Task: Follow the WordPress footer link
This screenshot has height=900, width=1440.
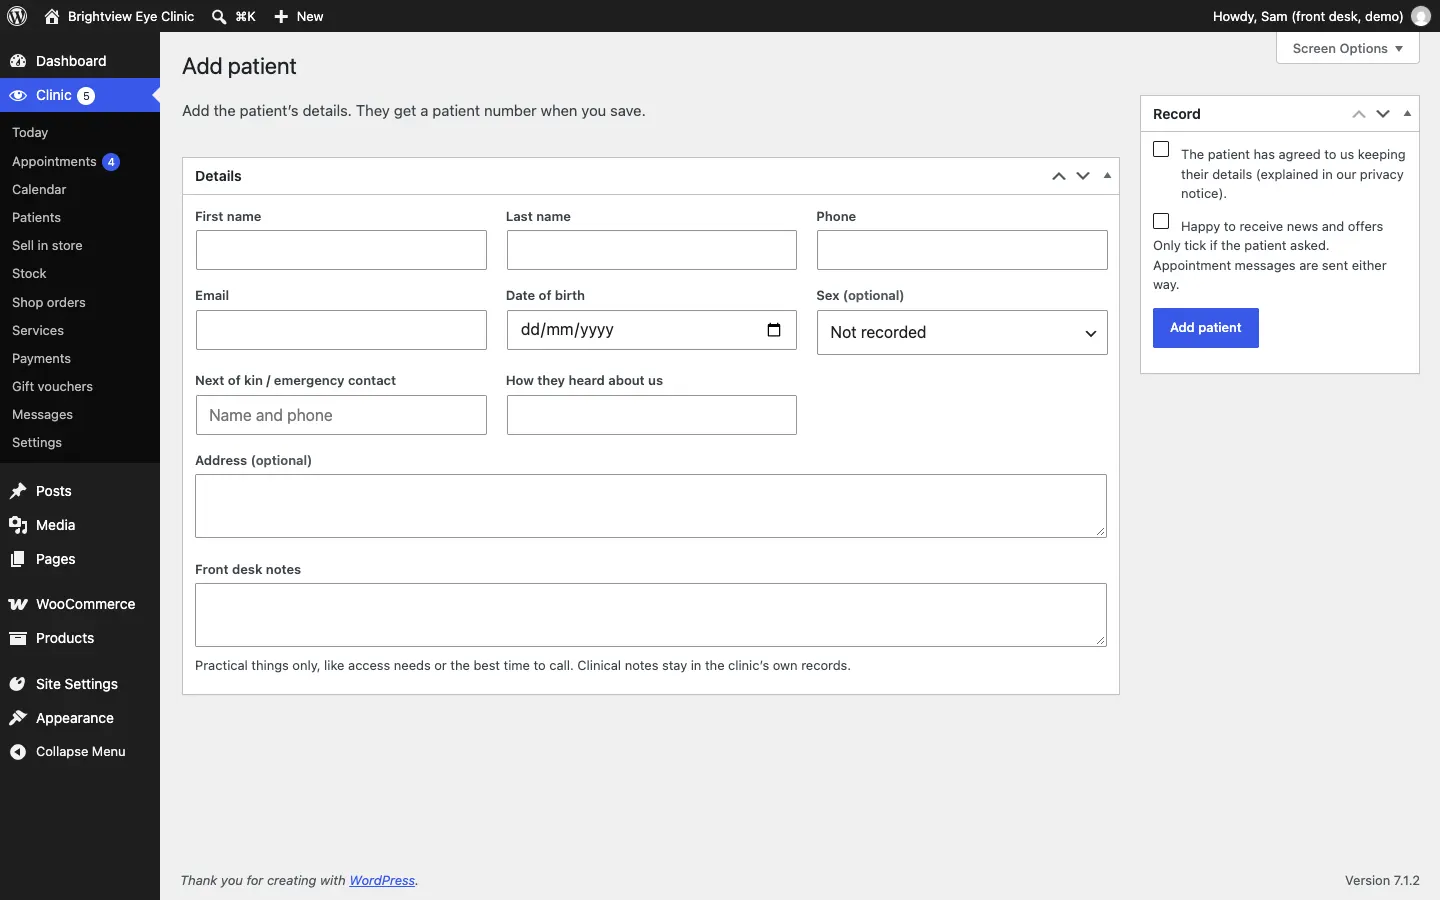Action: coord(382,881)
